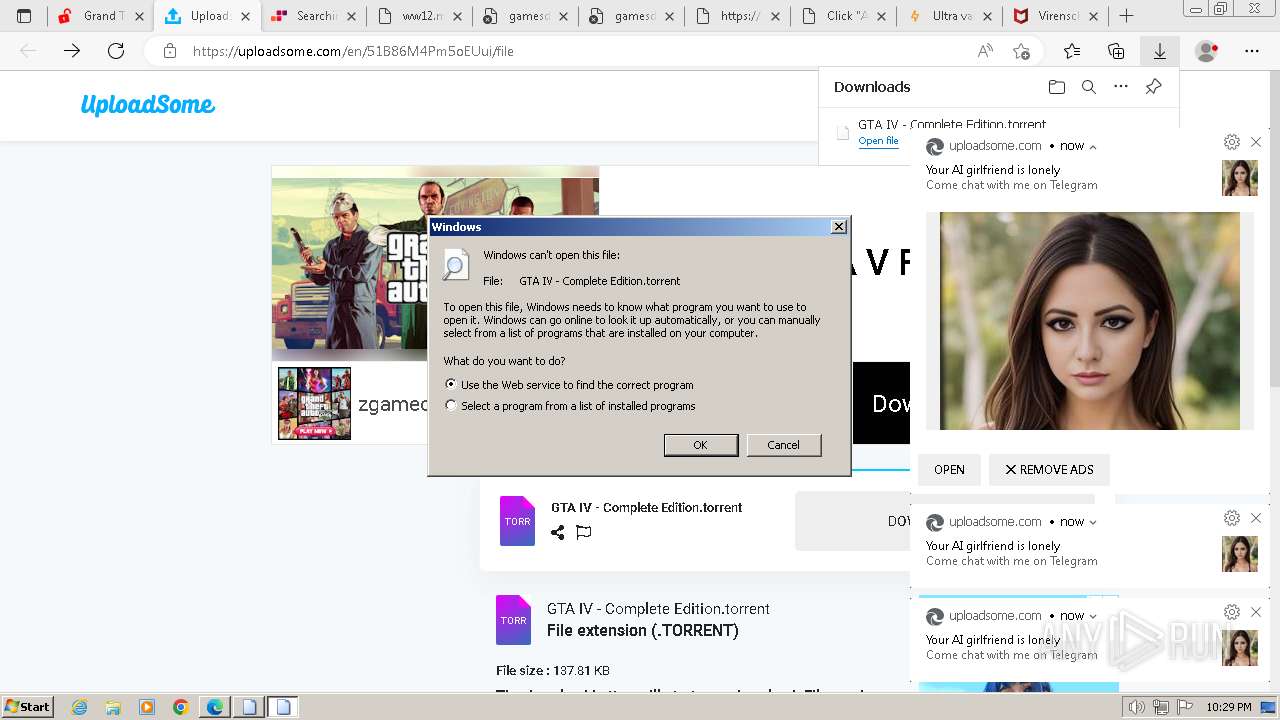1280x720 pixels.
Task: Click the UploadSome logo
Action: click(148, 105)
